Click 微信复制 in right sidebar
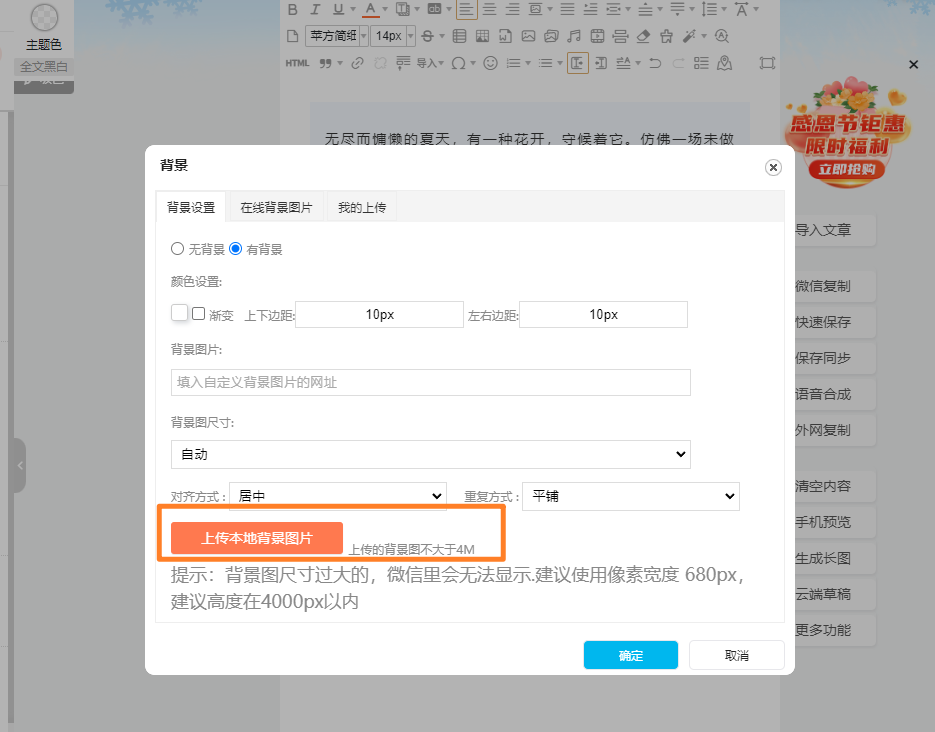935x732 pixels. coord(834,286)
